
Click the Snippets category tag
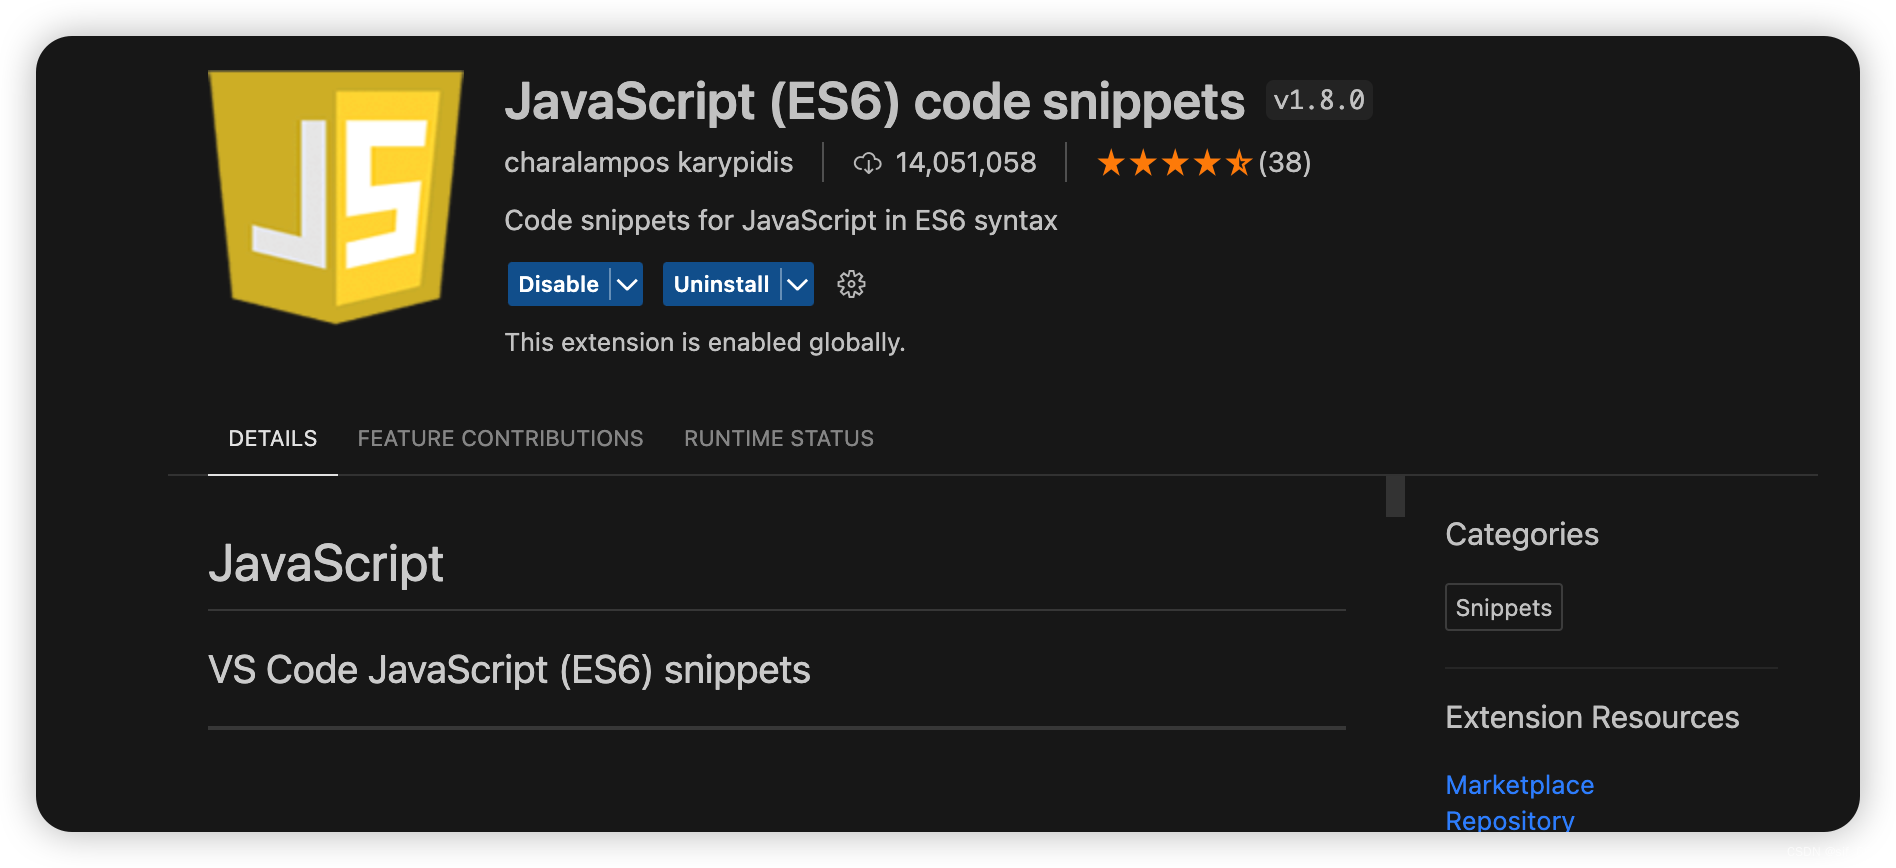[x=1504, y=607]
